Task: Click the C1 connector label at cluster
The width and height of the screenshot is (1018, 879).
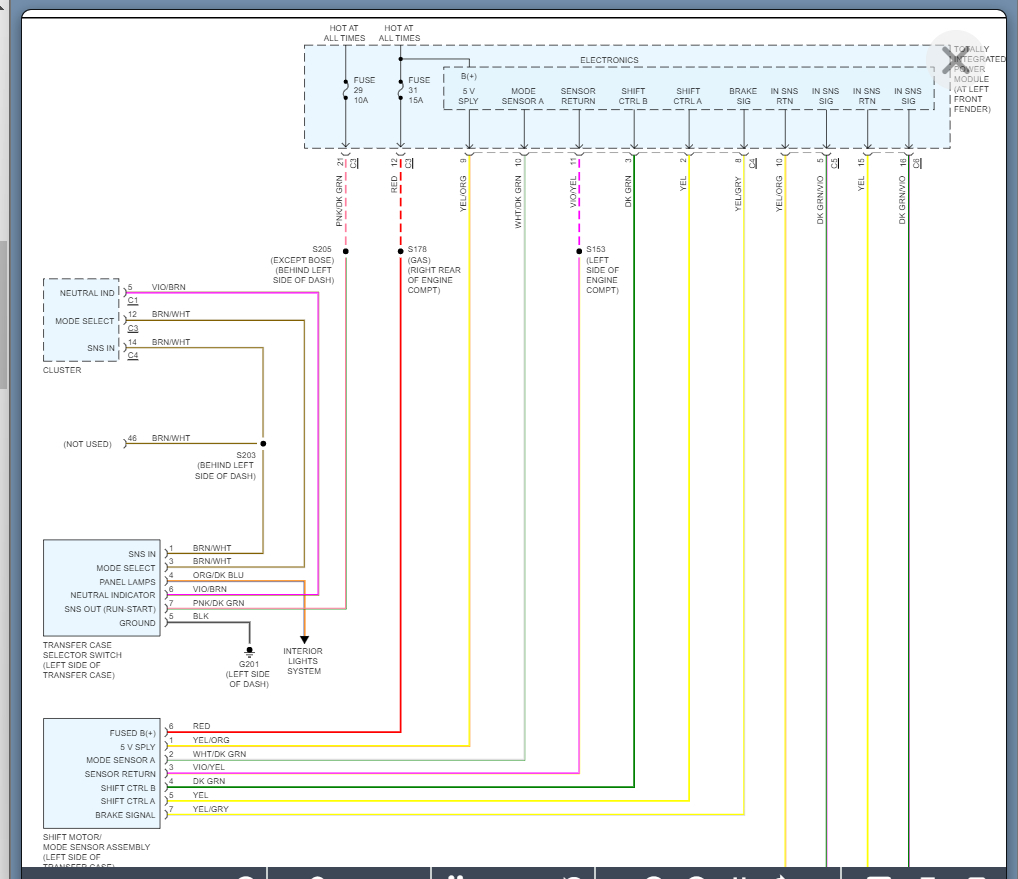Action: (x=133, y=301)
